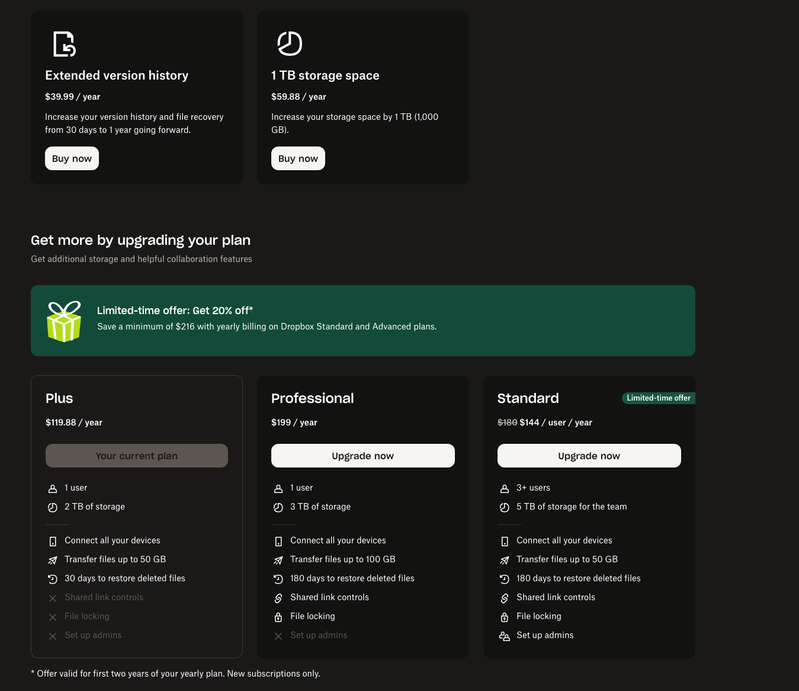
Task: Click the green gift box icon
Action: point(64,321)
